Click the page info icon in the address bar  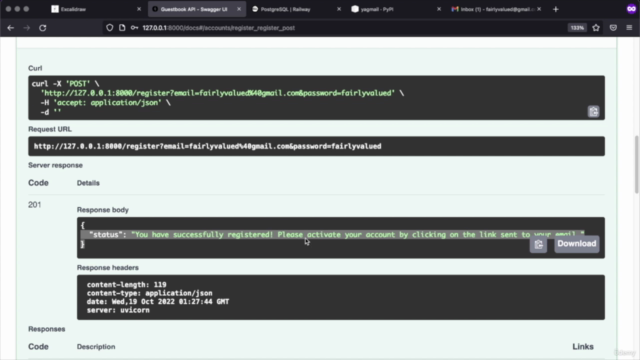(122, 28)
